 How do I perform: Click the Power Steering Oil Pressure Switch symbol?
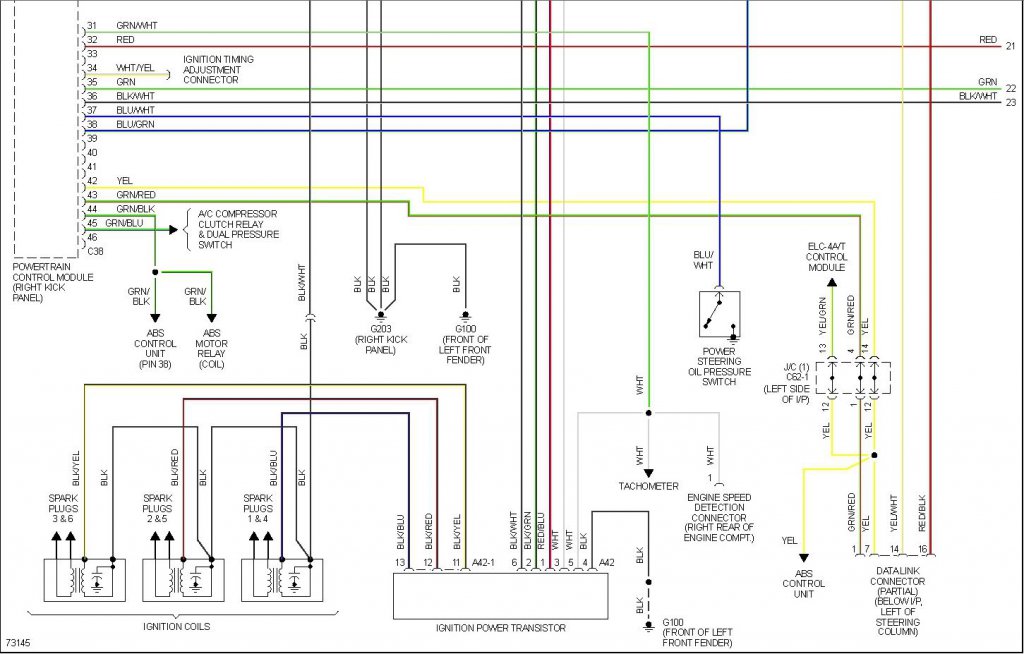coord(719,314)
